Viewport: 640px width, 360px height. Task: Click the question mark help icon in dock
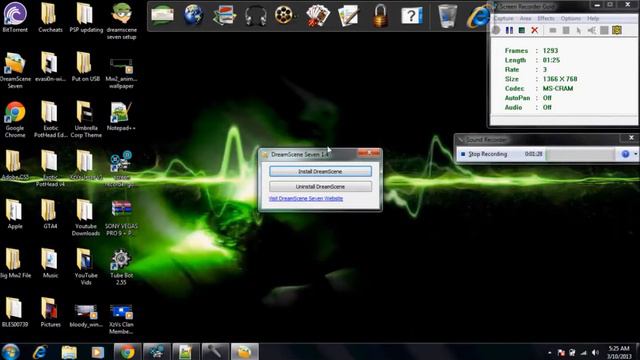[411, 16]
